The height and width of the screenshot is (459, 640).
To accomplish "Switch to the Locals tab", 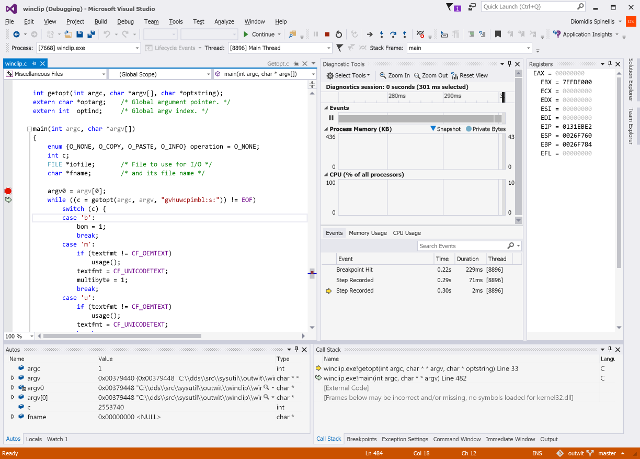I will pyautogui.click(x=34, y=439).
